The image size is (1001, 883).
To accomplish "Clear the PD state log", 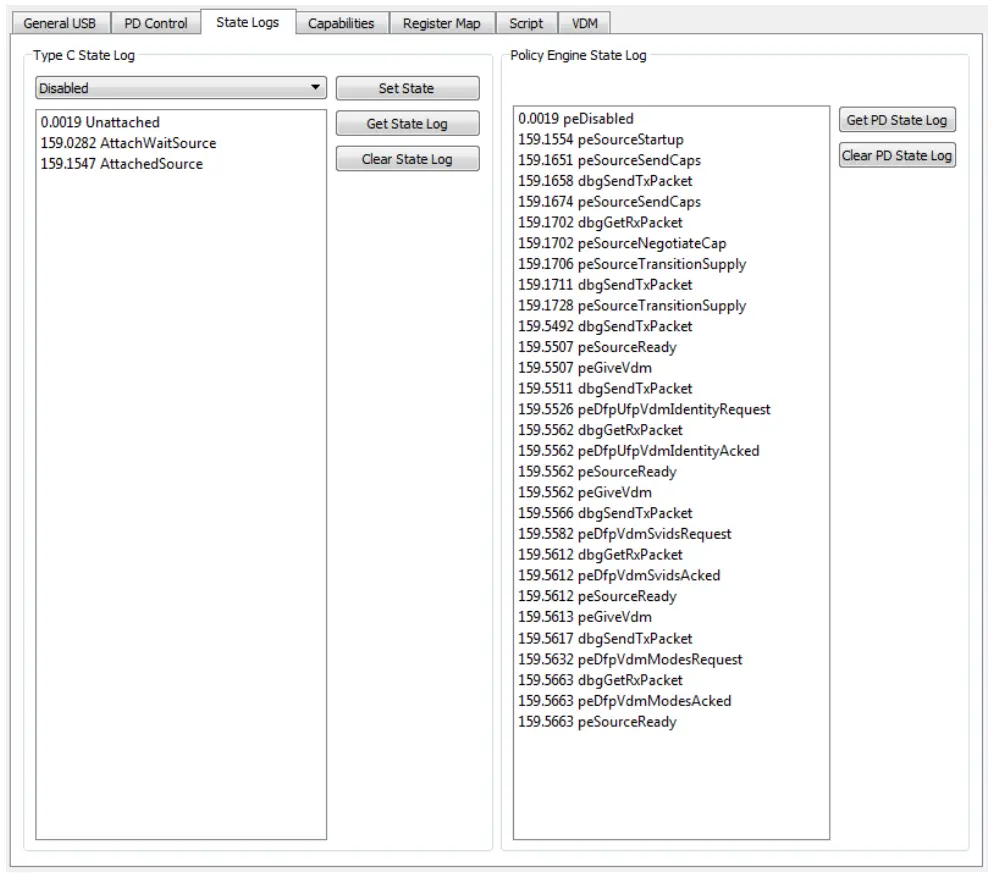I will [x=896, y=155].
